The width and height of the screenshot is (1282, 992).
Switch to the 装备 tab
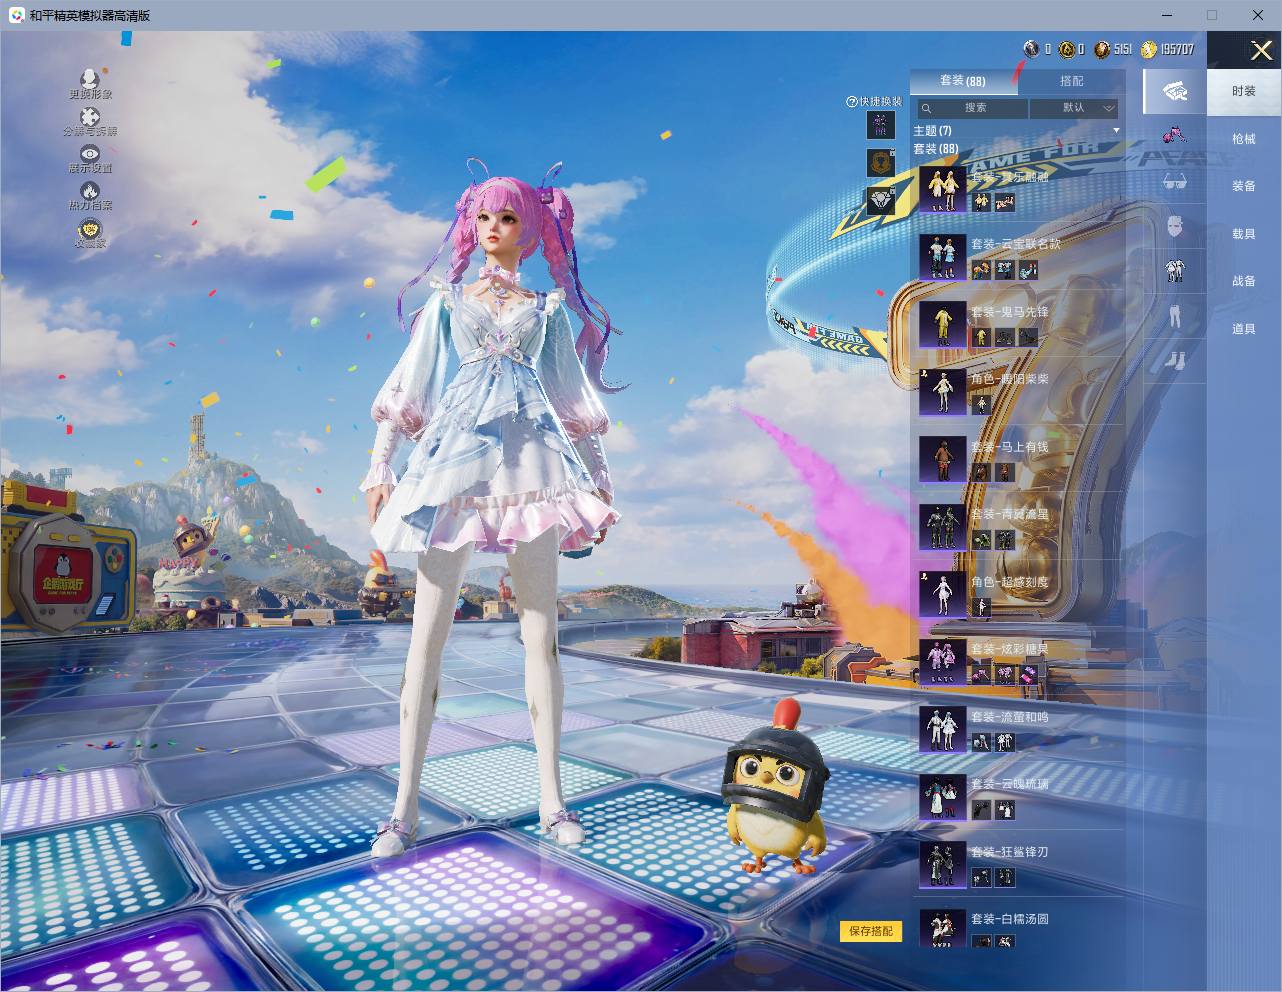click(1244, 186)
